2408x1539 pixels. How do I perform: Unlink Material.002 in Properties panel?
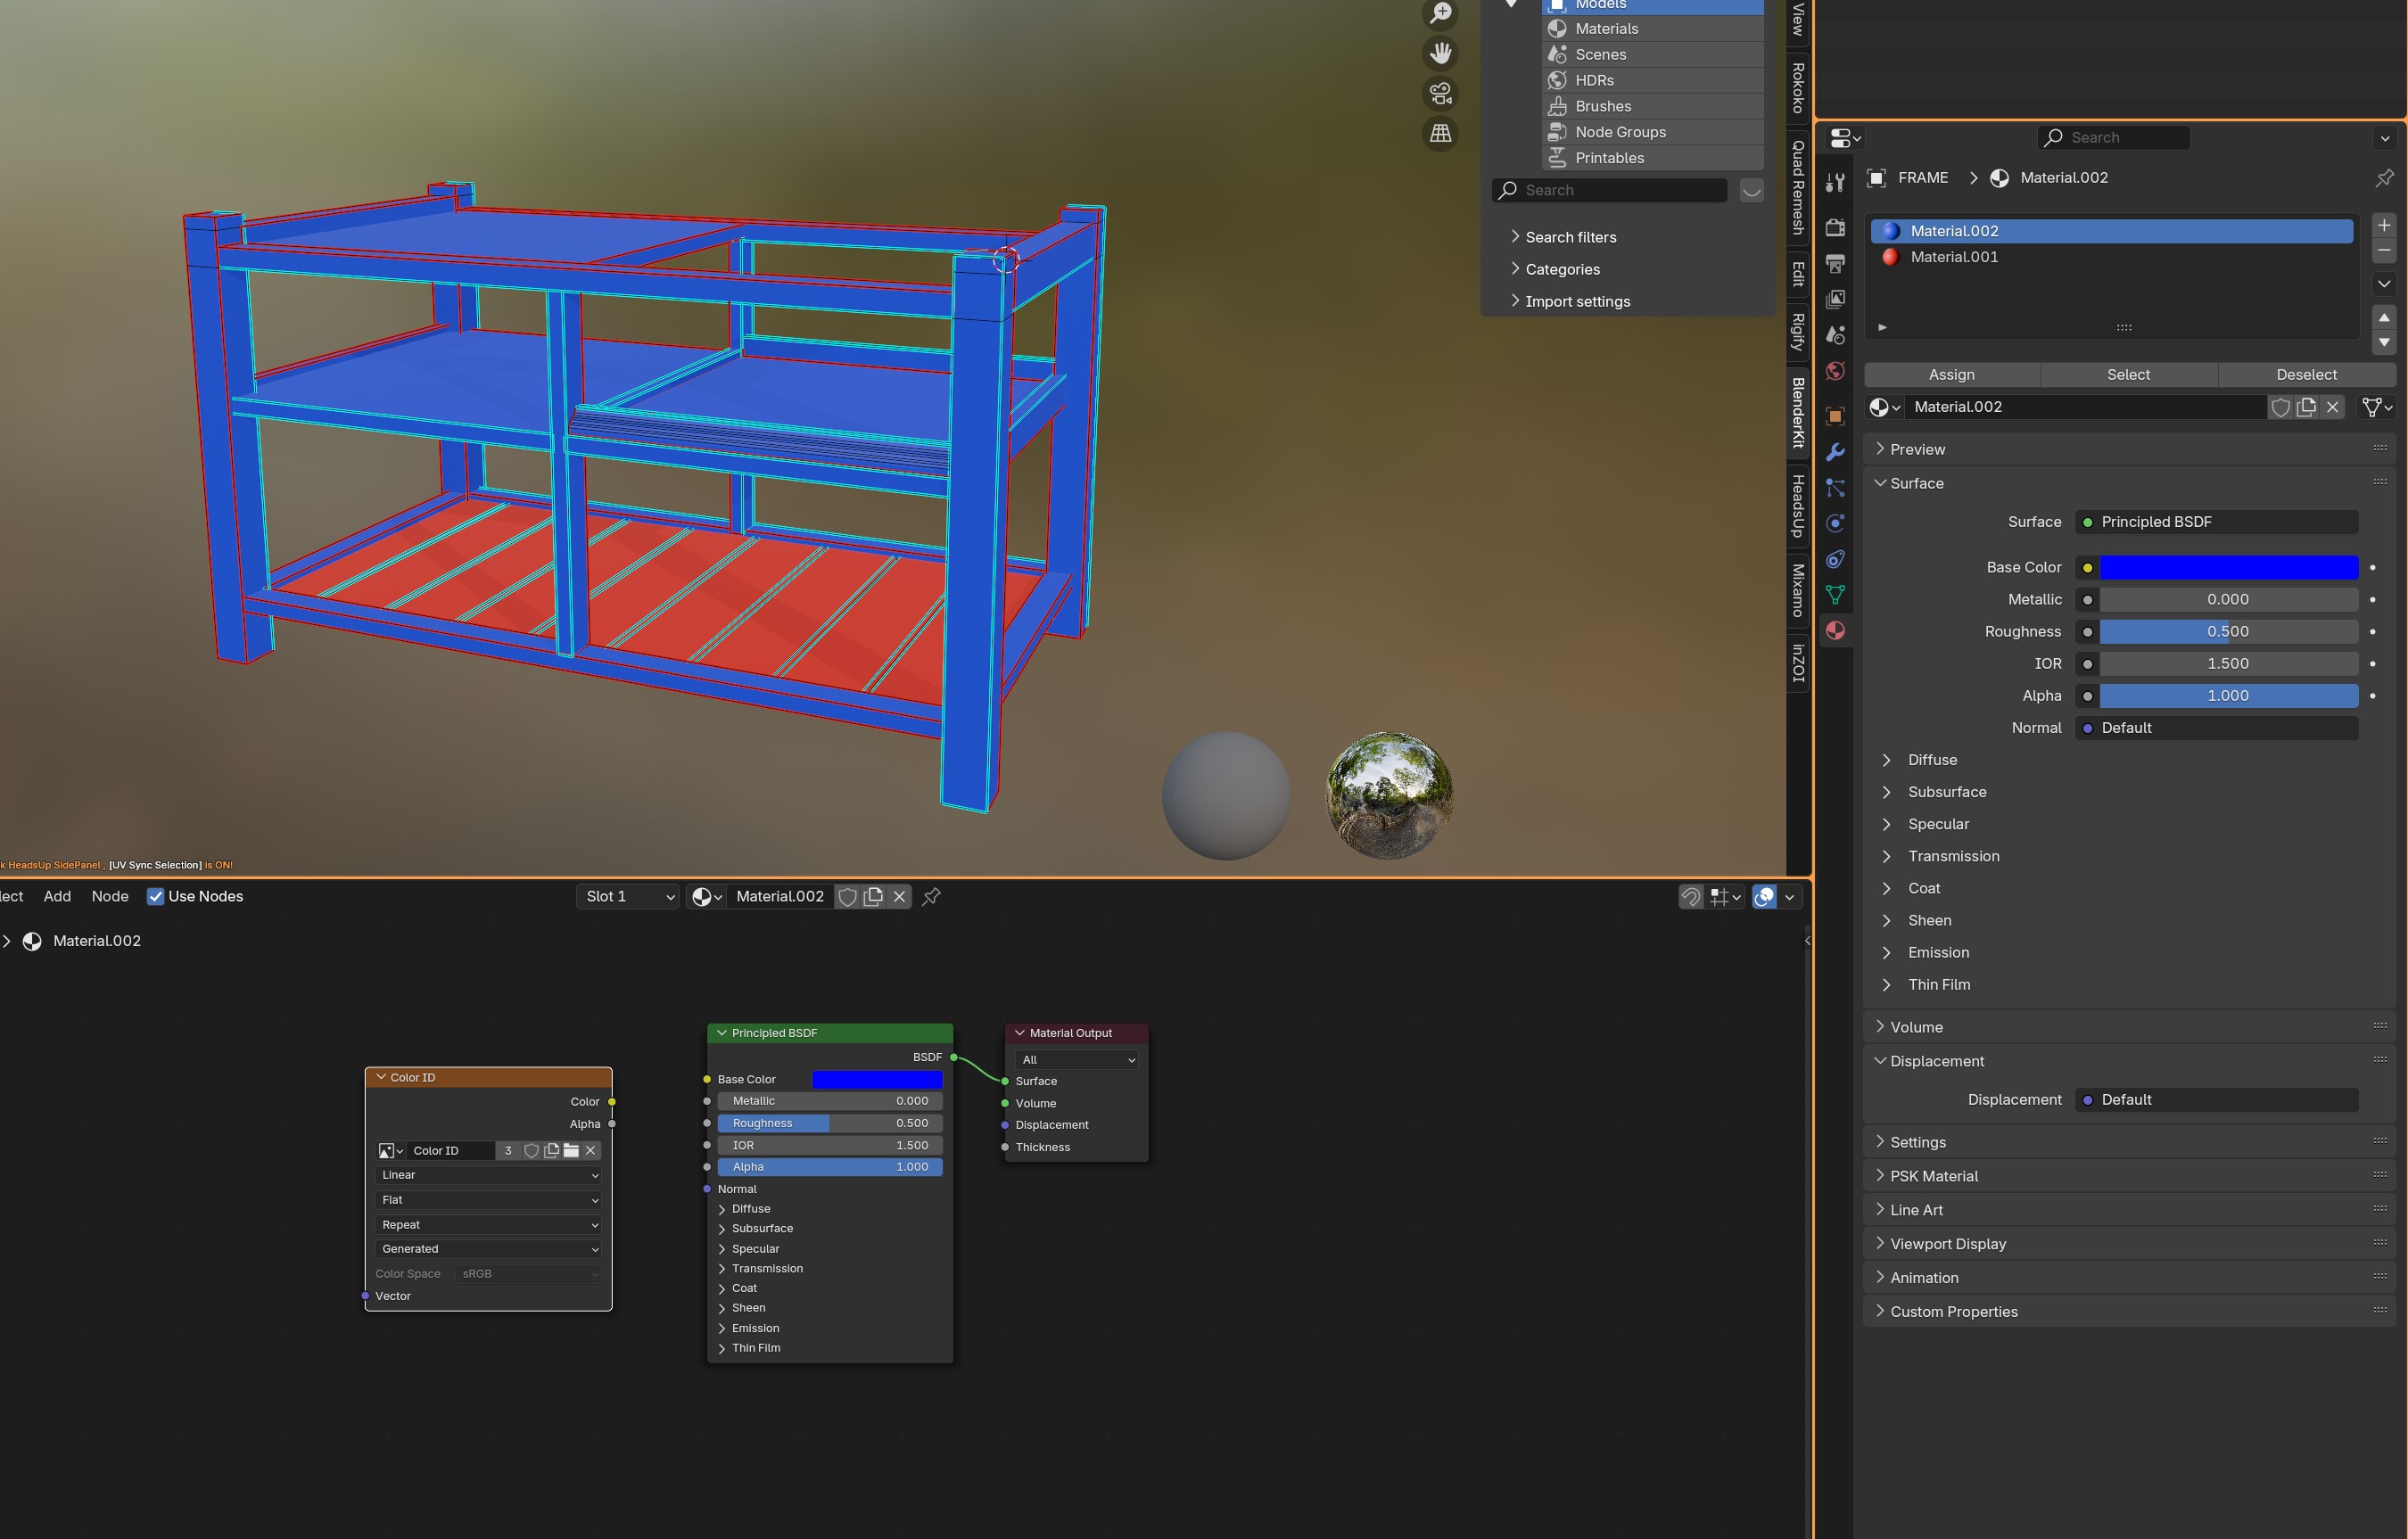(x=2333, y=407)
